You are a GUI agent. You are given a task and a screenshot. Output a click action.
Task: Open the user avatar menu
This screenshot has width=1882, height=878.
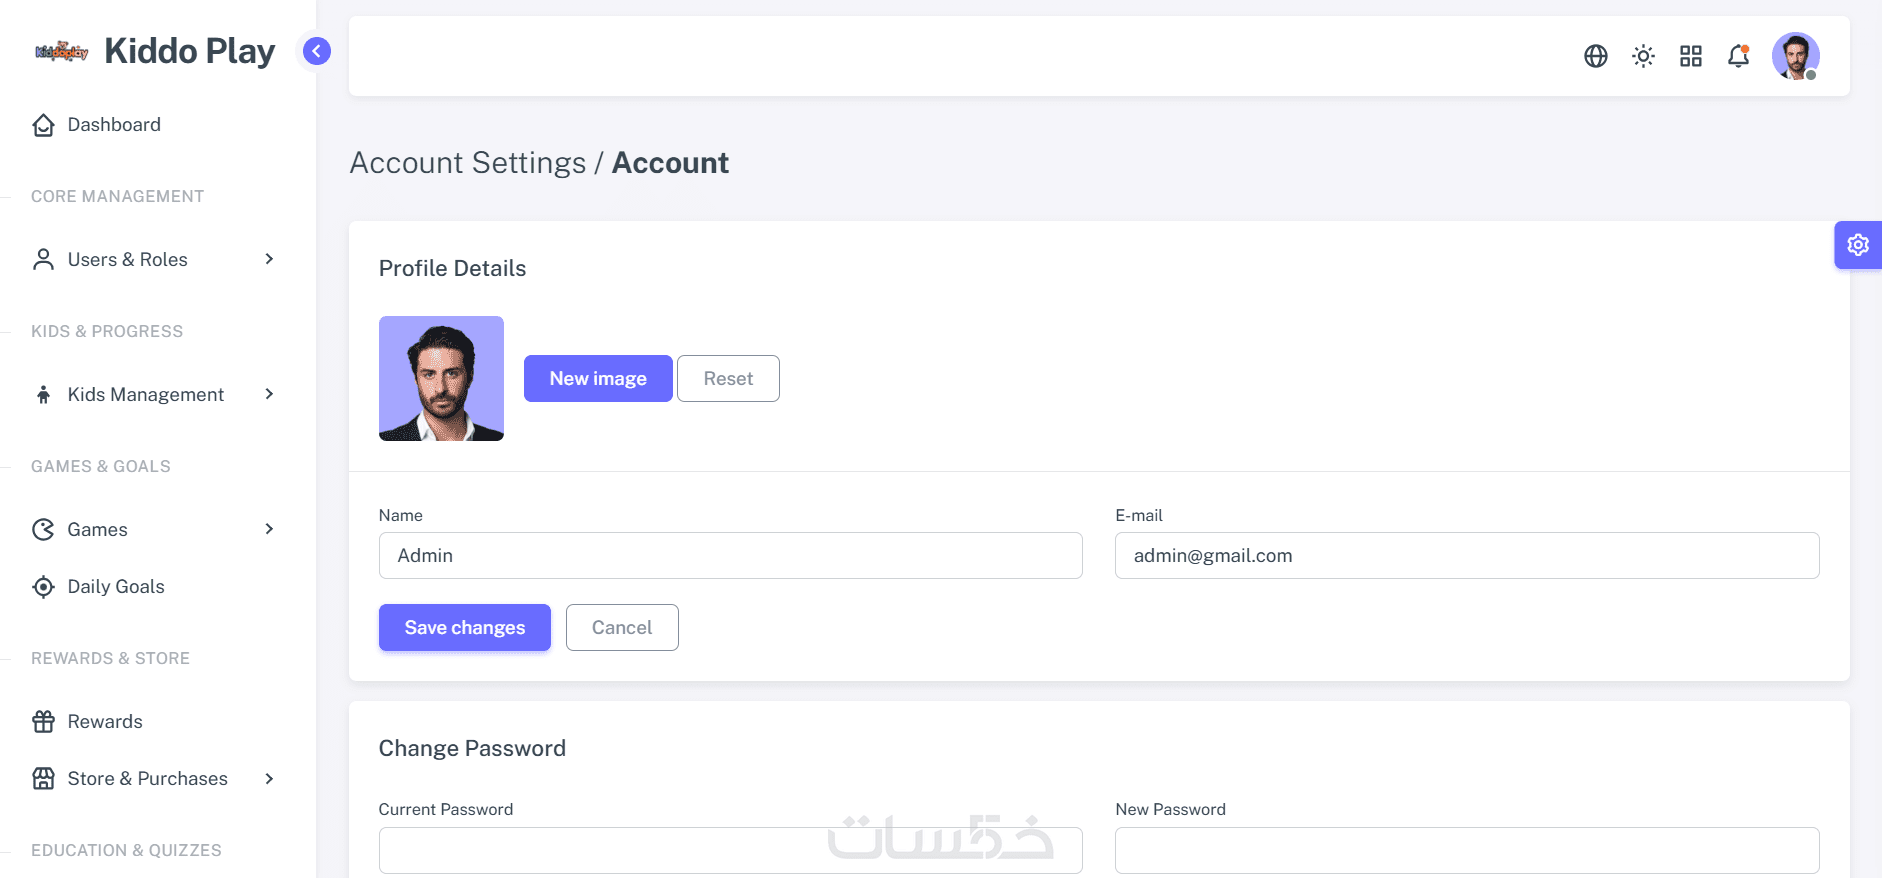[x=1795, y=56]
